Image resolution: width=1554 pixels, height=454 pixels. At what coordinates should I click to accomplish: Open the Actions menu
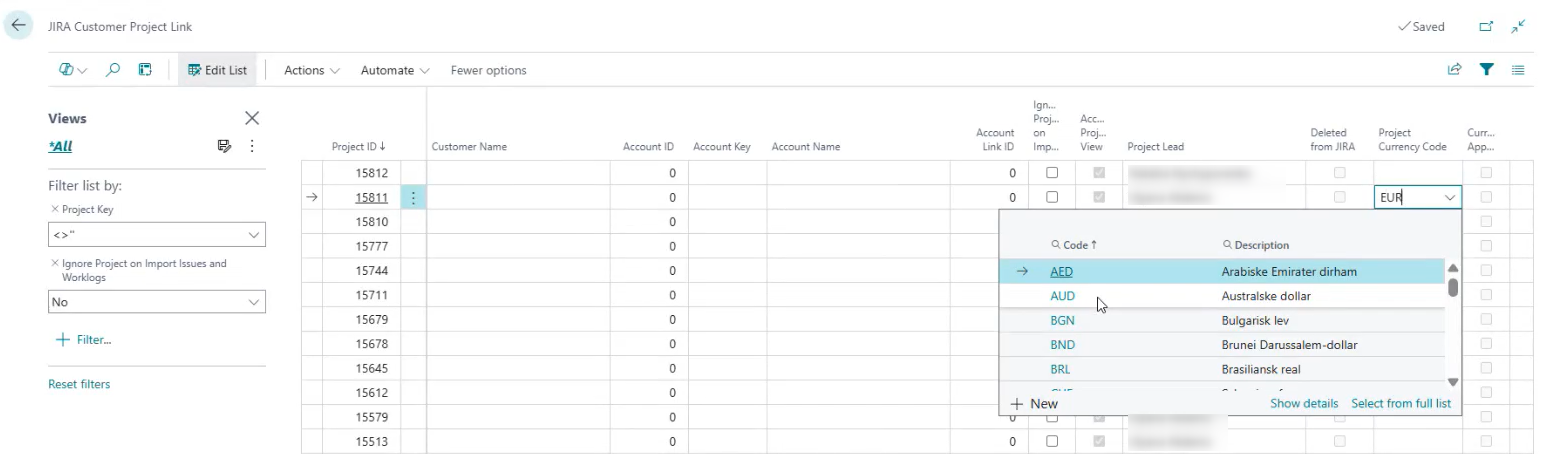[x=312, y=70]
